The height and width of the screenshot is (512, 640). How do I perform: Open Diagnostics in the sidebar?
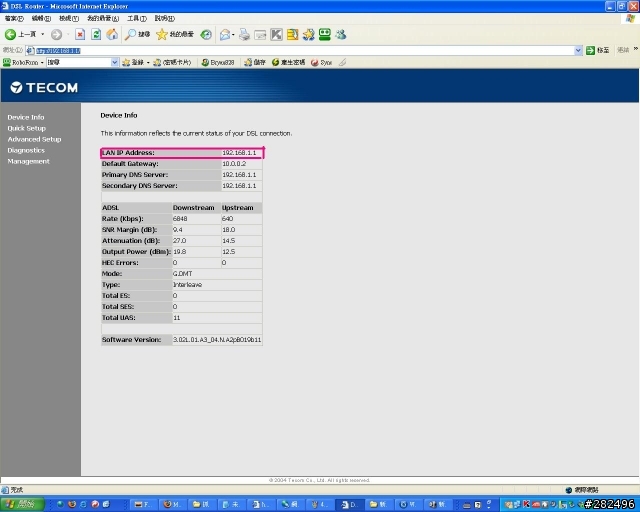click(x=26, y=150)
